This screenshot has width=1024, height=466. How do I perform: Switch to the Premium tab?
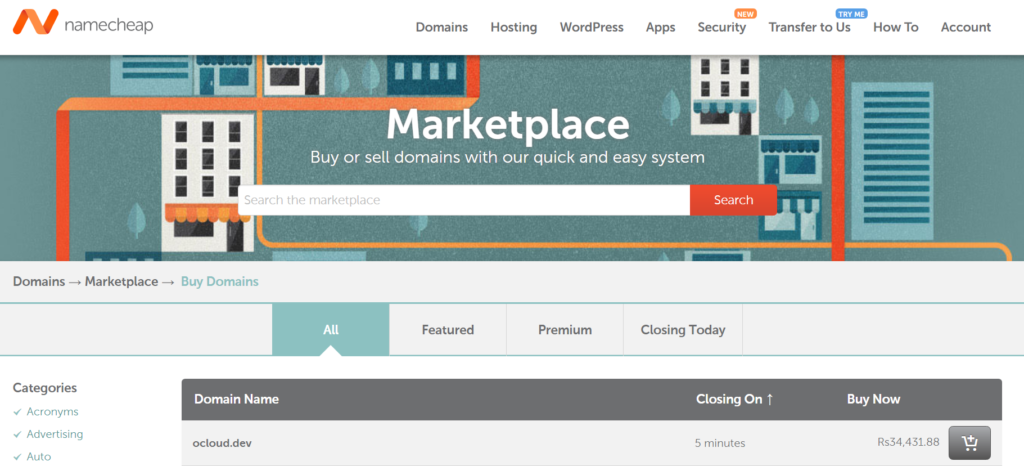tap(565, 330)
